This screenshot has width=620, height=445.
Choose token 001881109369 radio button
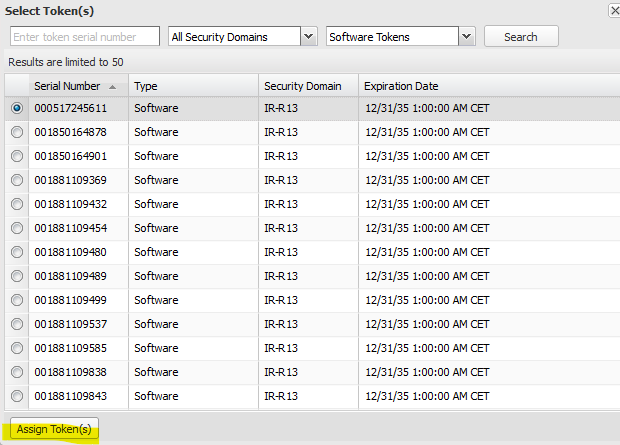[x=17, y=180]
